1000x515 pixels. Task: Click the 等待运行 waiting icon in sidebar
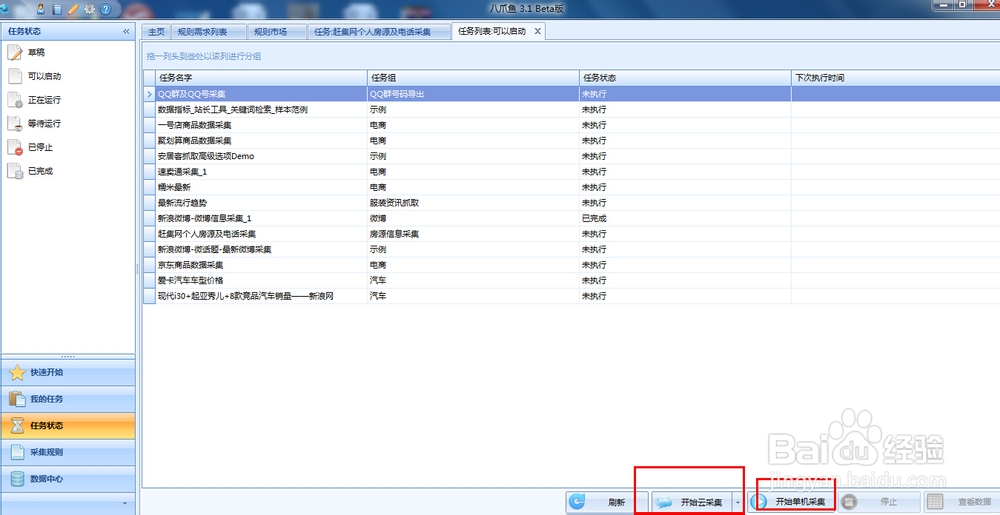pyautogui.click(x=15, y=124)
